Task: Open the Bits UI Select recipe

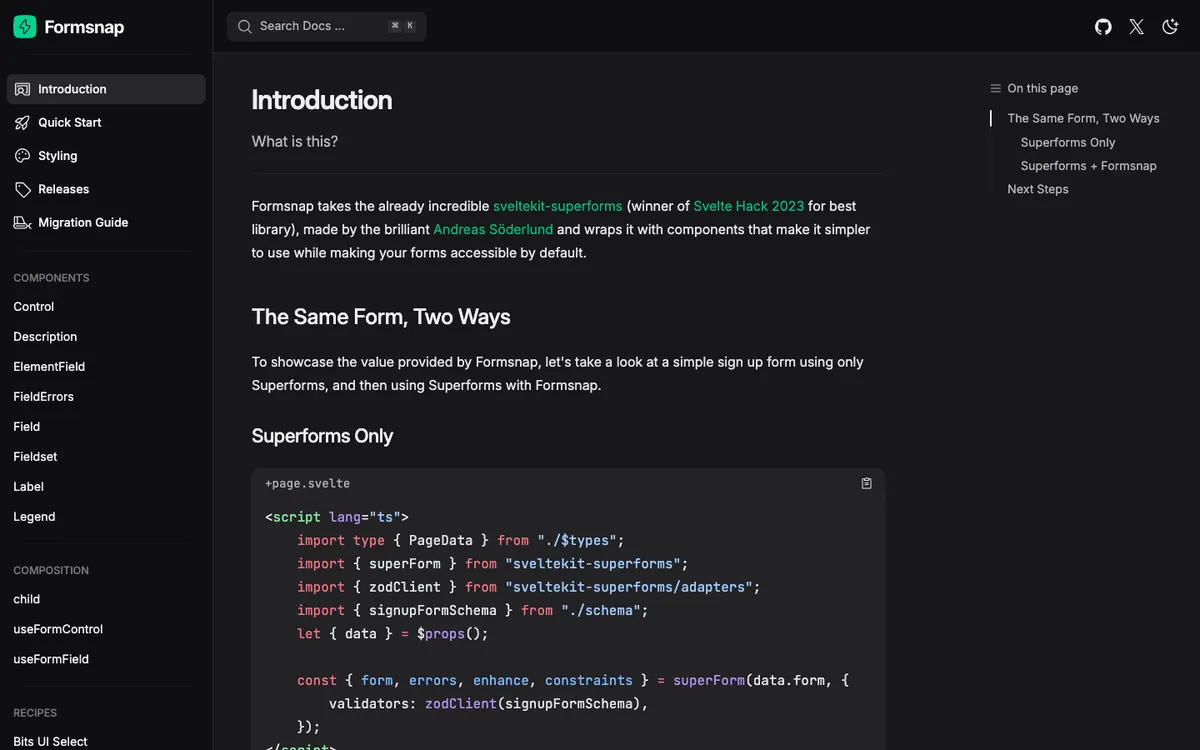Action: pos(50,741)
